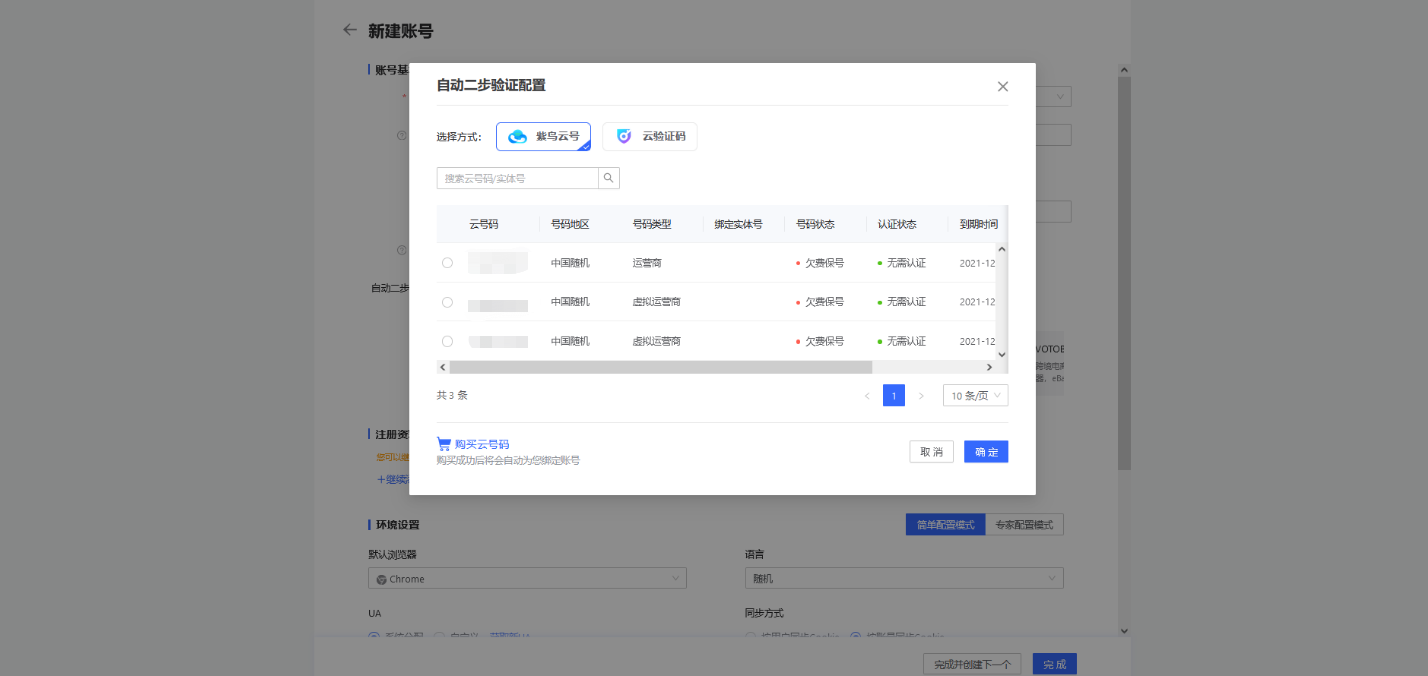Confirm selection with the 确定 button
This screenshot has height=676, width=1428.
pyautogui.click(x=985, y=451)
